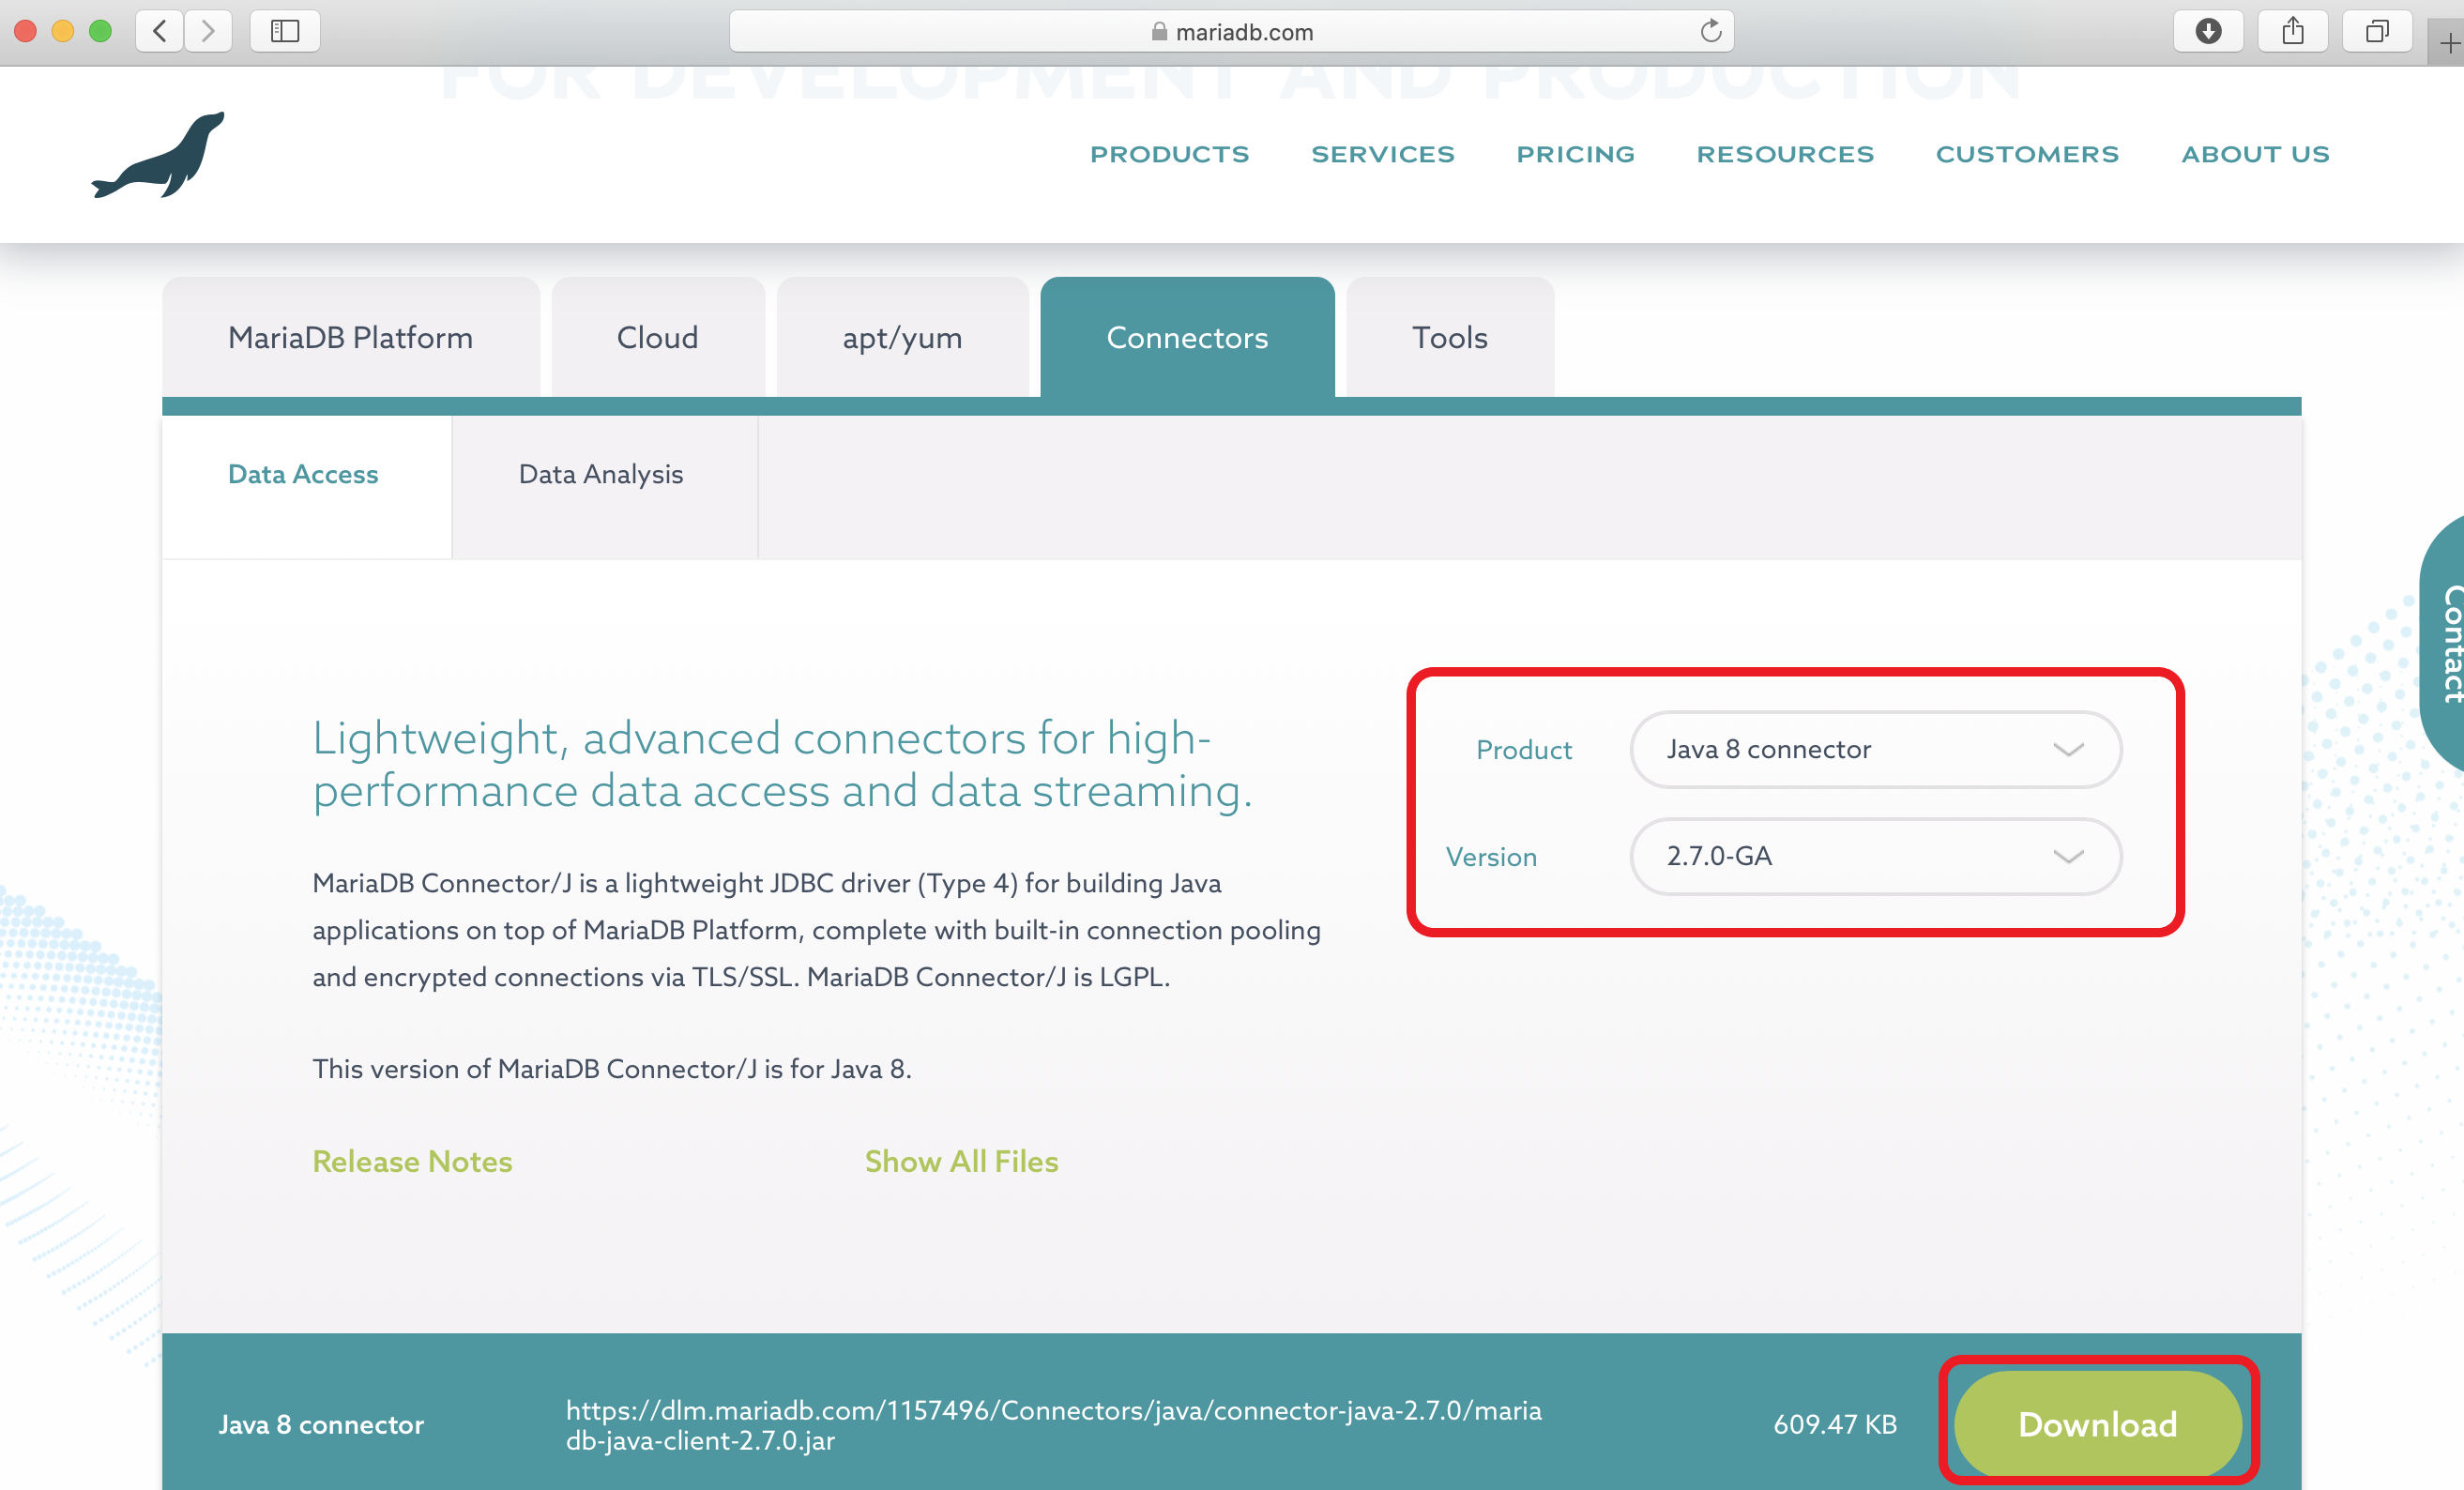Go forward with the Safari forward arrow

[208, 31]
